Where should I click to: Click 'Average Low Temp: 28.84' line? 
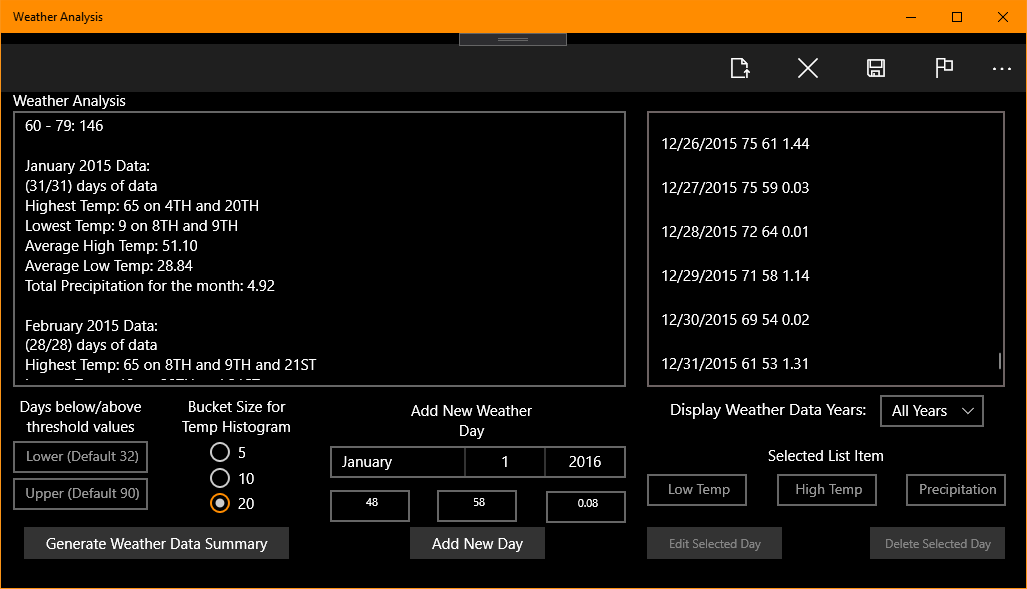pos(109,266)
